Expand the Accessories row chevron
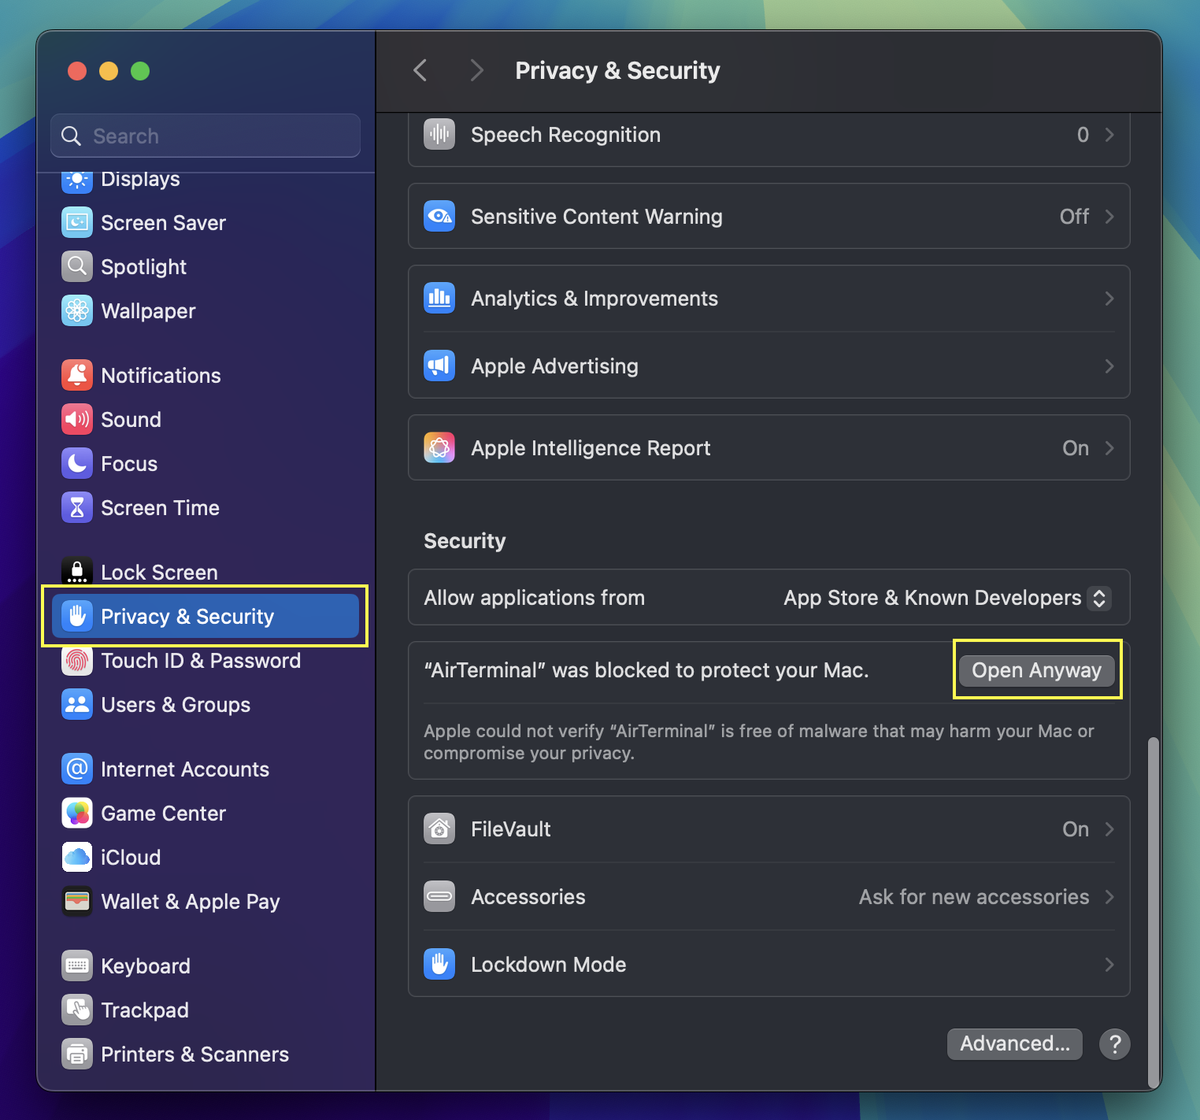1200x1120 pixels. [1109, 897]
